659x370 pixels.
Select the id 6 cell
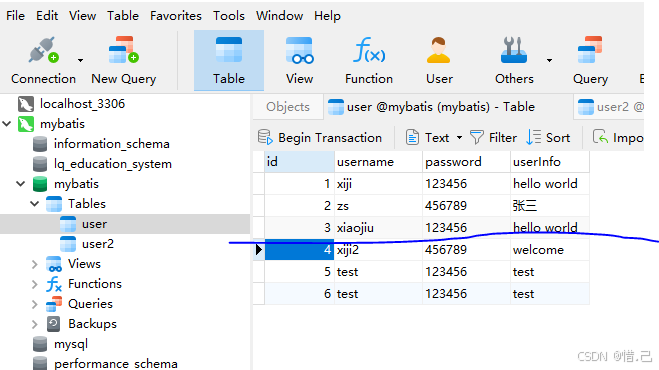pyautogui.click(x=299, y=293)
